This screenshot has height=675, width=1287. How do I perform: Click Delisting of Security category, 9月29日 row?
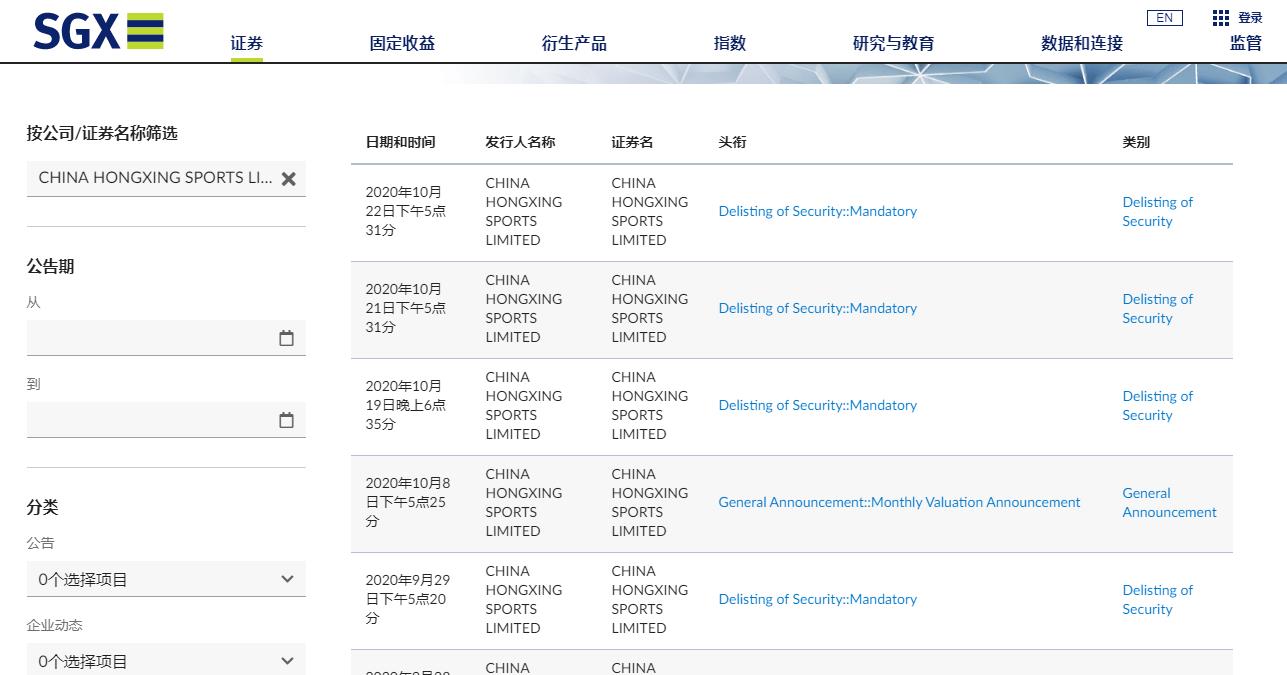click(x=1157, y=599)
